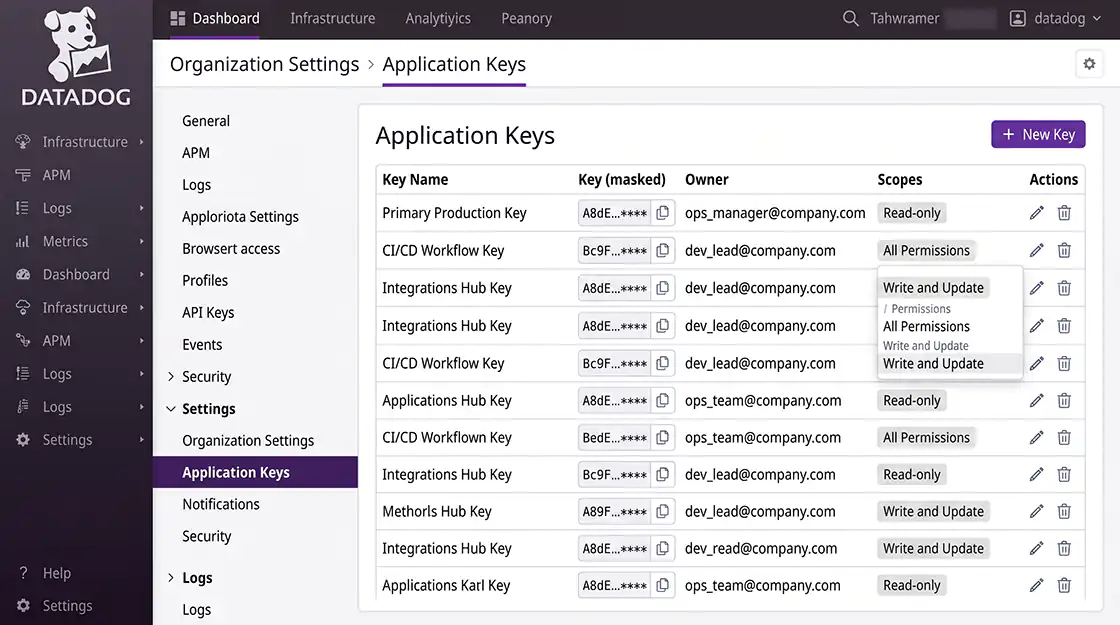Edit the Applications Hub Key

coord(1036,401)
